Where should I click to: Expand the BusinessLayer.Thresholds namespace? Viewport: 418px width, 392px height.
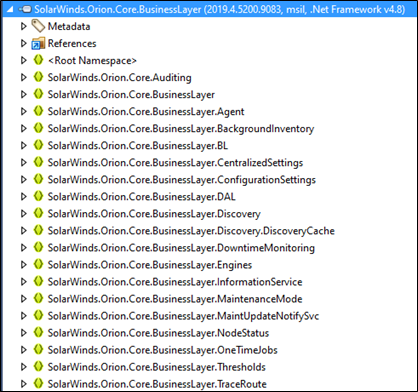23,366
